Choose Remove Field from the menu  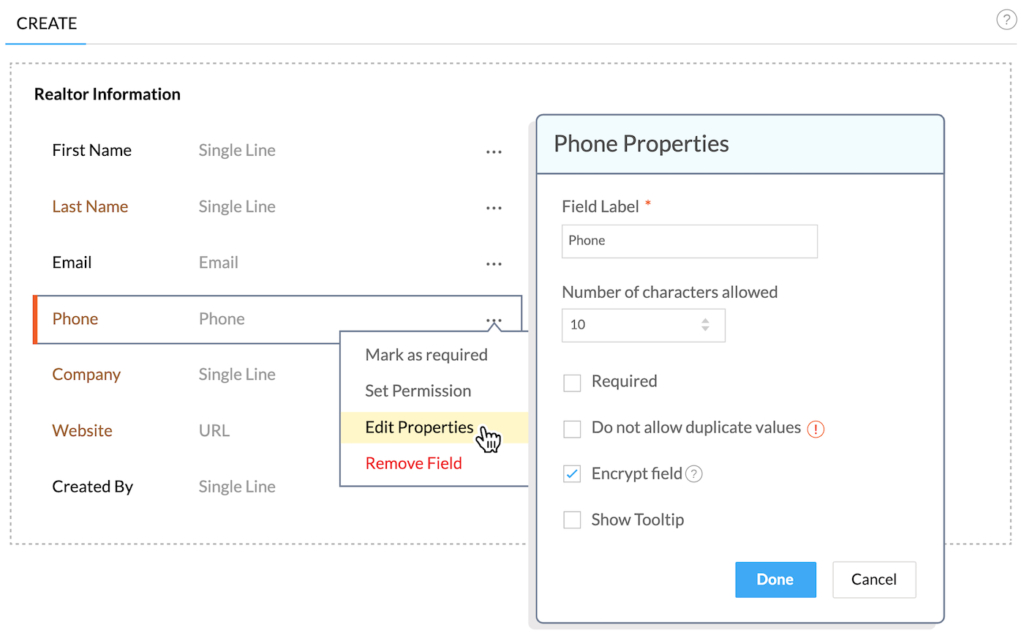point(413,463)
